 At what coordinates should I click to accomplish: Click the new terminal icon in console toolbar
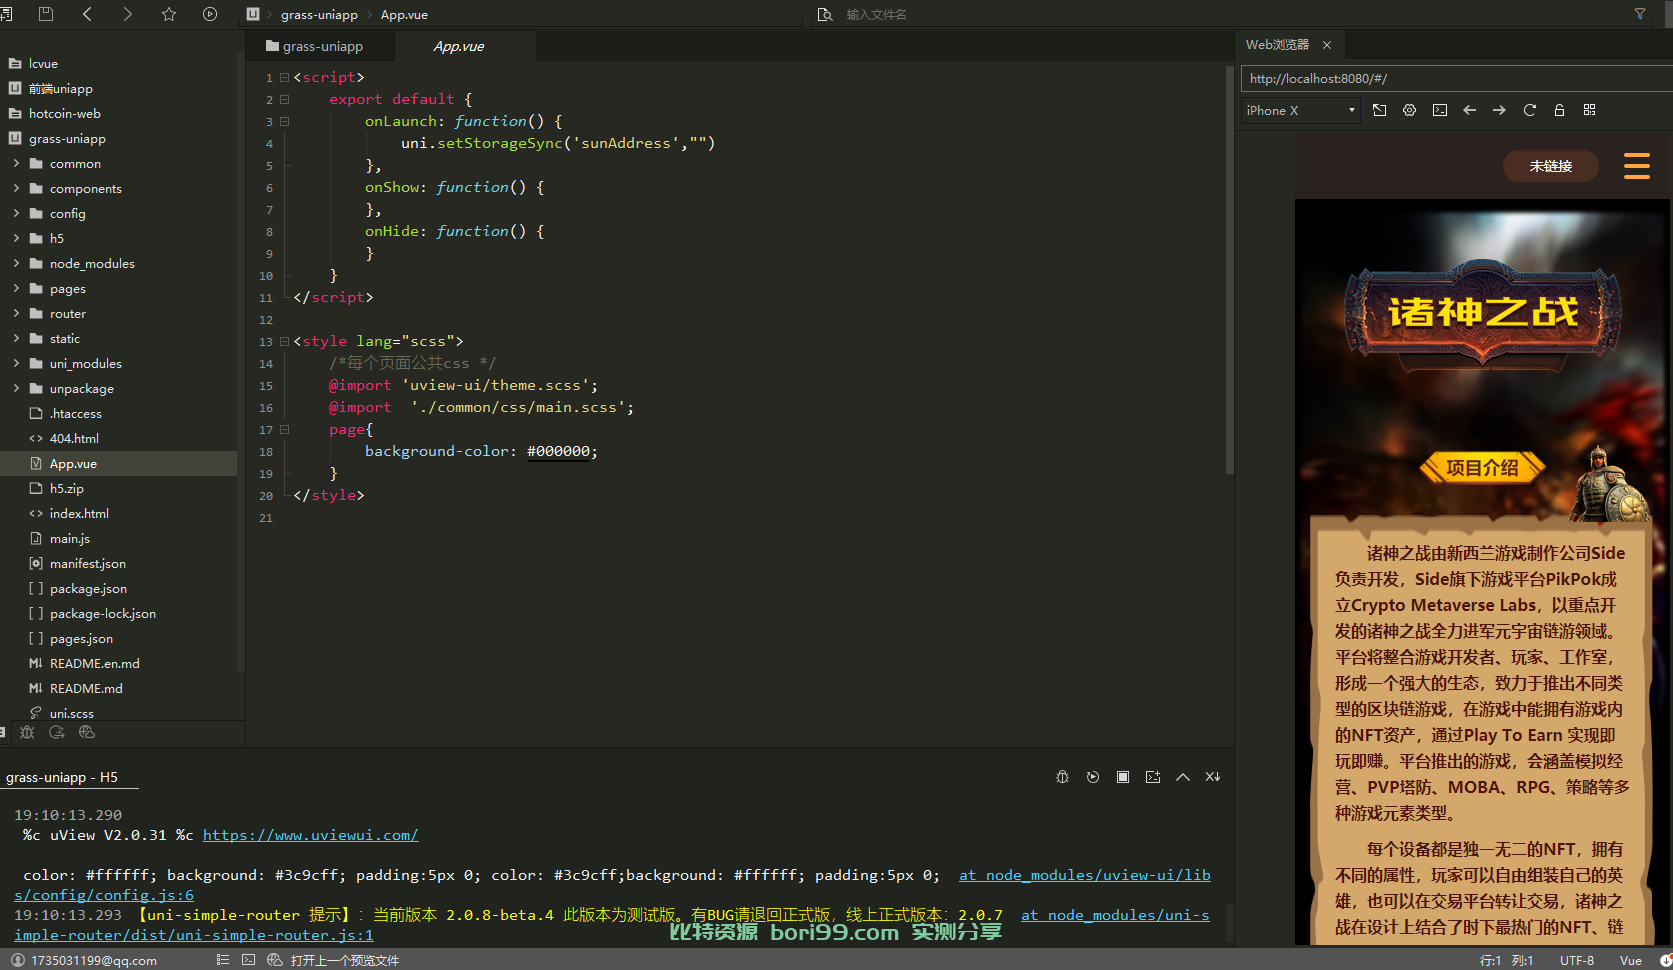tap(1153, 777)
